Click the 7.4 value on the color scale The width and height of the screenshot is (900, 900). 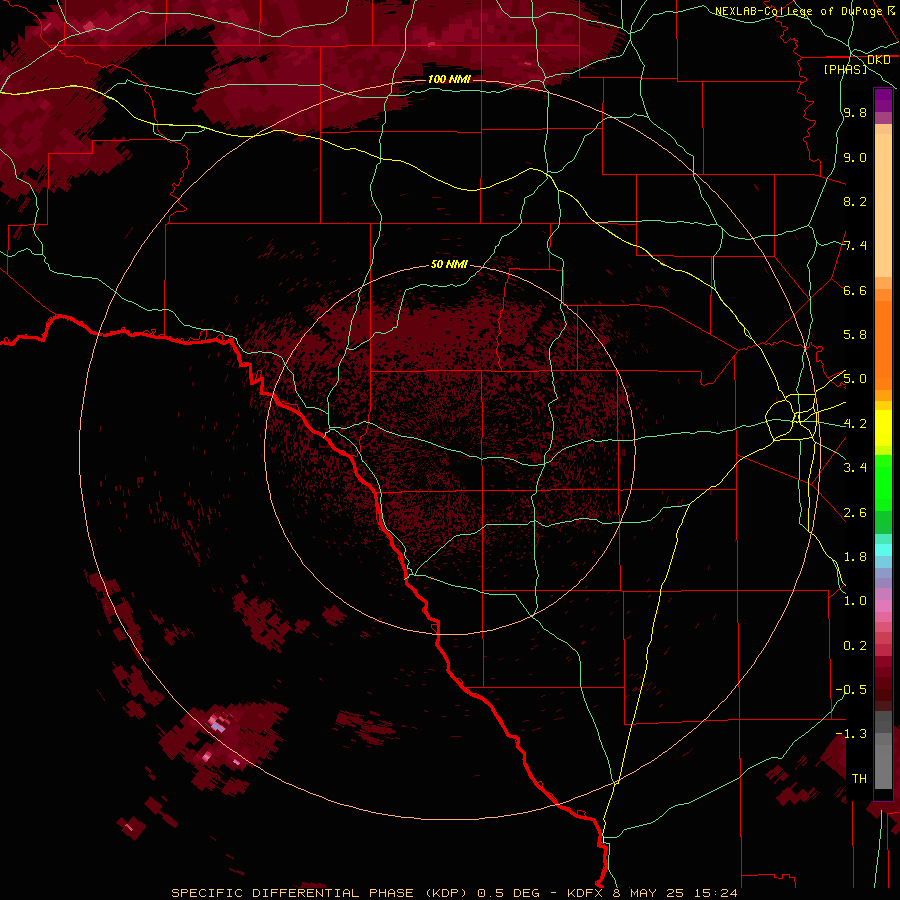pos(855,246)
